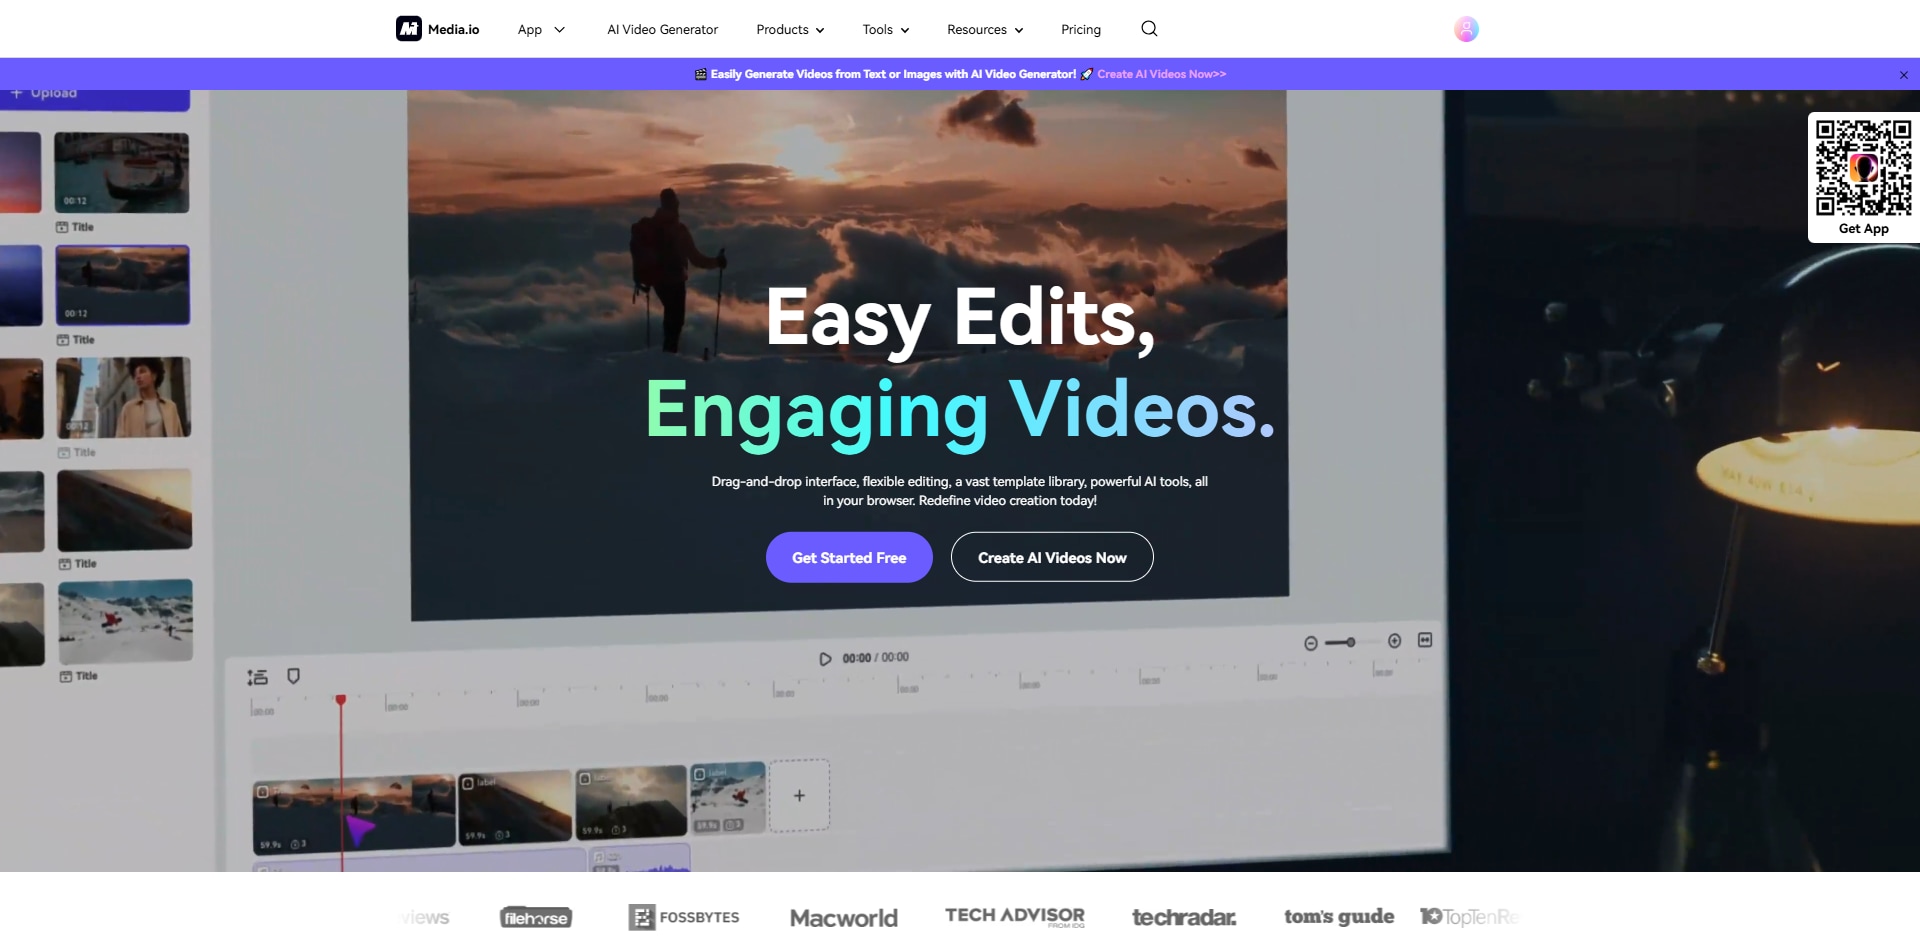The width and height of the screenshot is (1920, 946).
Task: Click the Get Started Free button
Action: pyautogui.click(x=848, y=557)
